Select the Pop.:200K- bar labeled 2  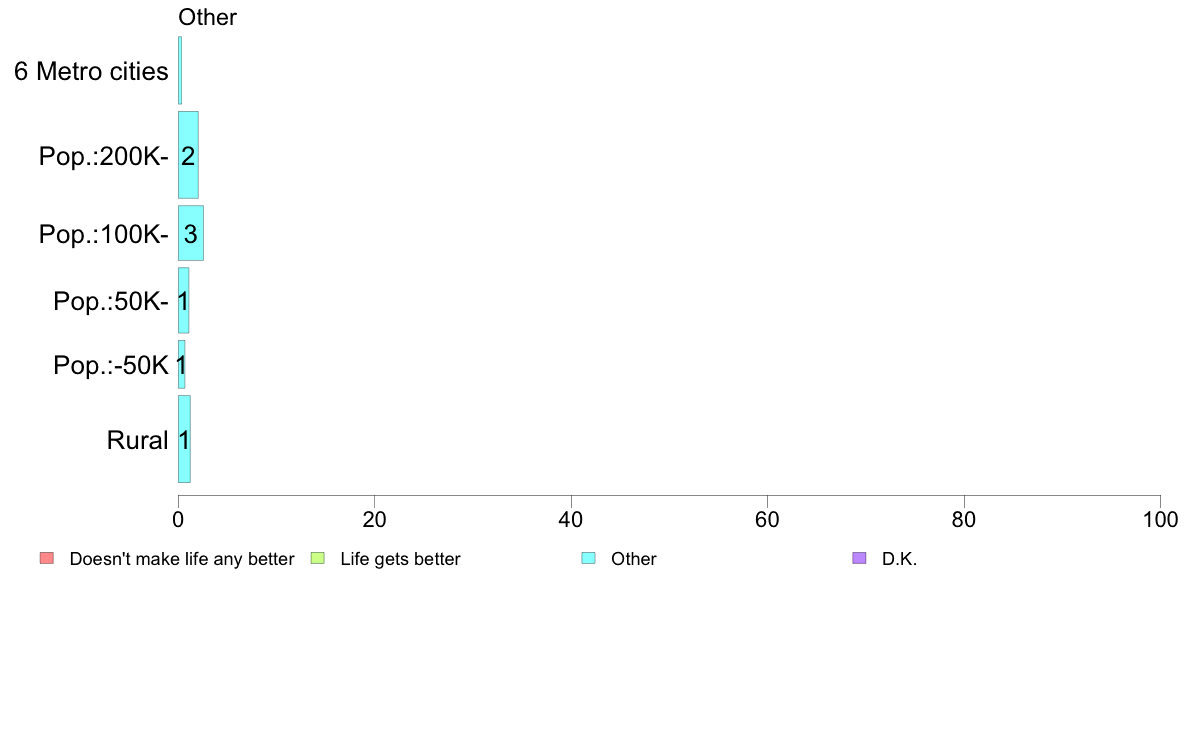pos(188,155)
